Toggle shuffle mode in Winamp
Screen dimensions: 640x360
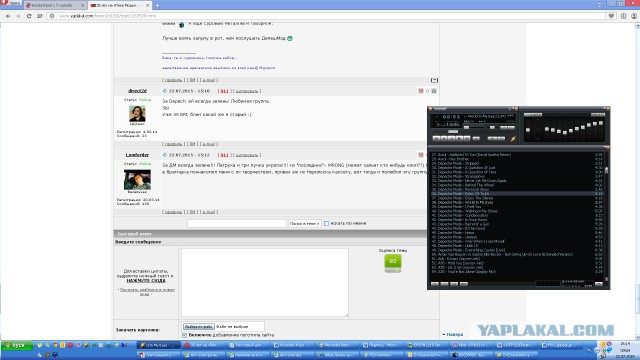(493, 138)
